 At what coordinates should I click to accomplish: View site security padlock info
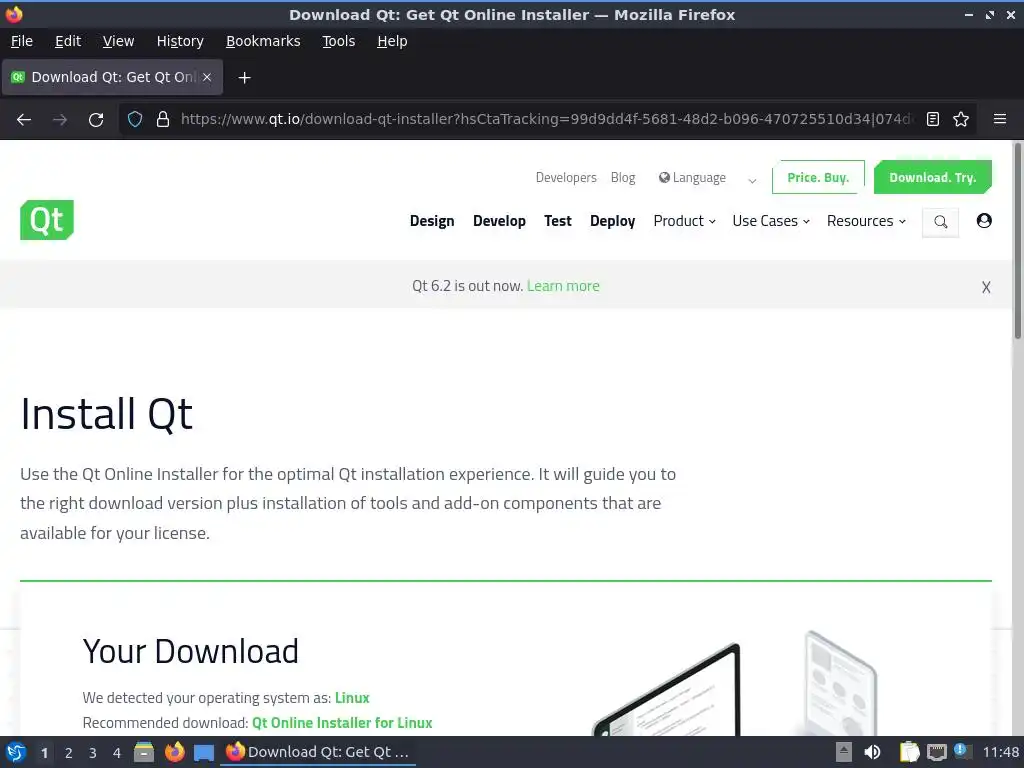(x=163, y=119)
